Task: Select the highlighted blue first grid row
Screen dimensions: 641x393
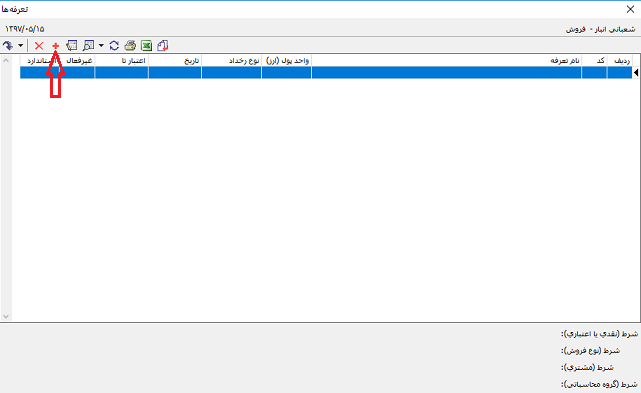Action: coord(326,72)
